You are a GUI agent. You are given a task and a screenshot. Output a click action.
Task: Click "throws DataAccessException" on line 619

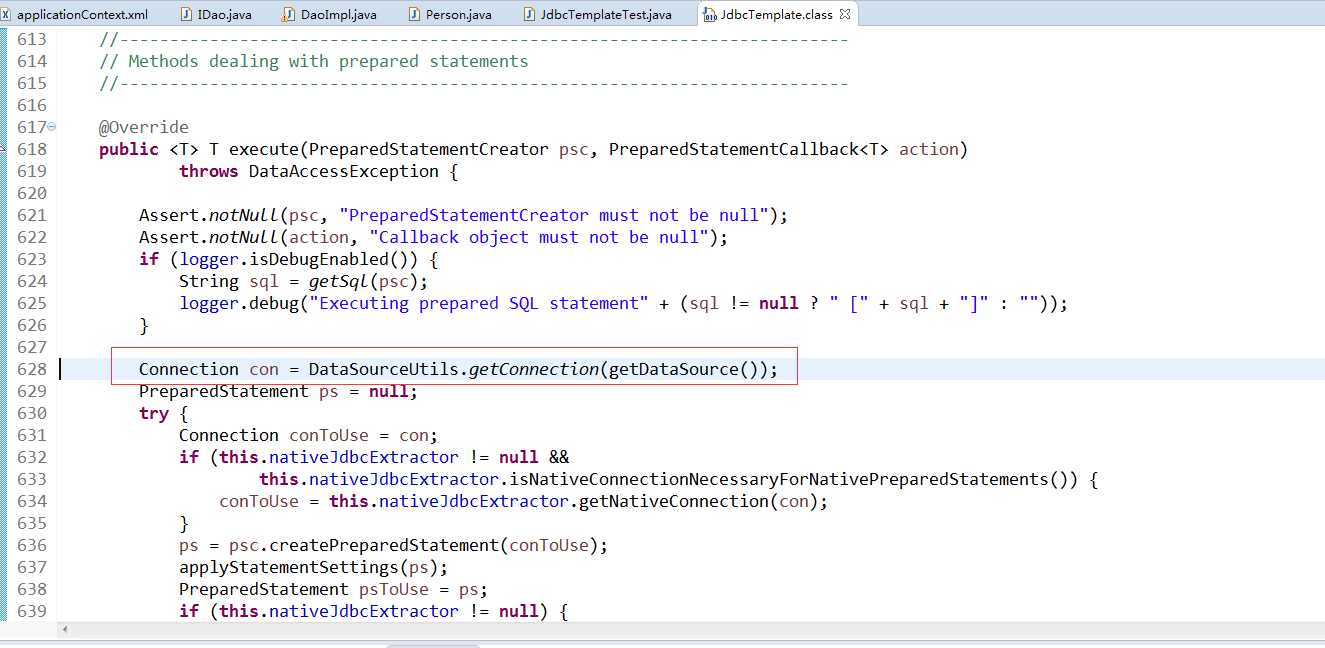pos(309,171)
